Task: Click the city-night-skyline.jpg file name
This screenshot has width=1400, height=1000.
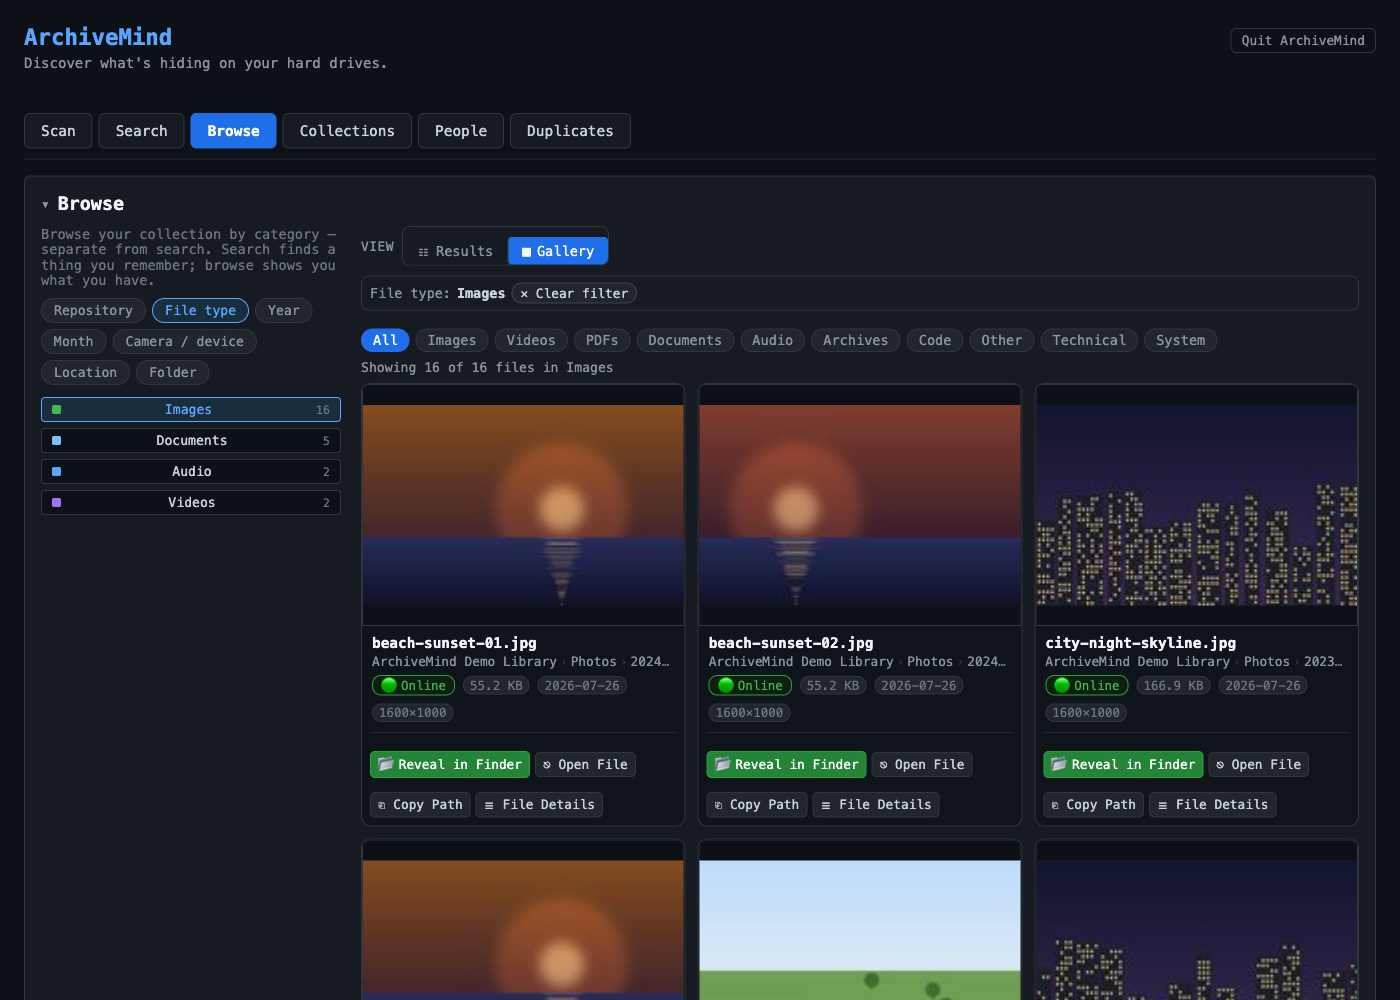Action: (1140, 643)
